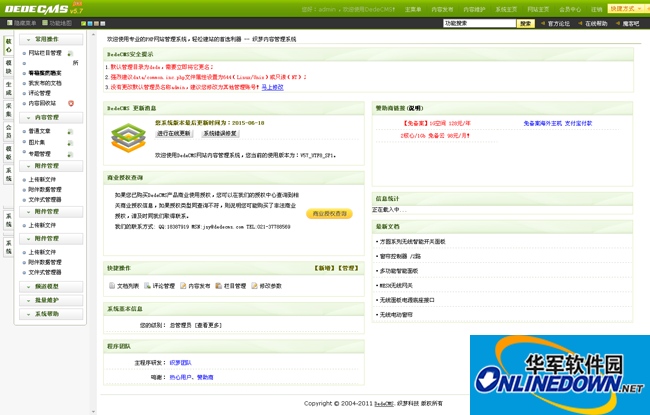Switch to the 模块 vertical tab
Viewport: 650px width, 415px height.
click(x=8, y=67)
